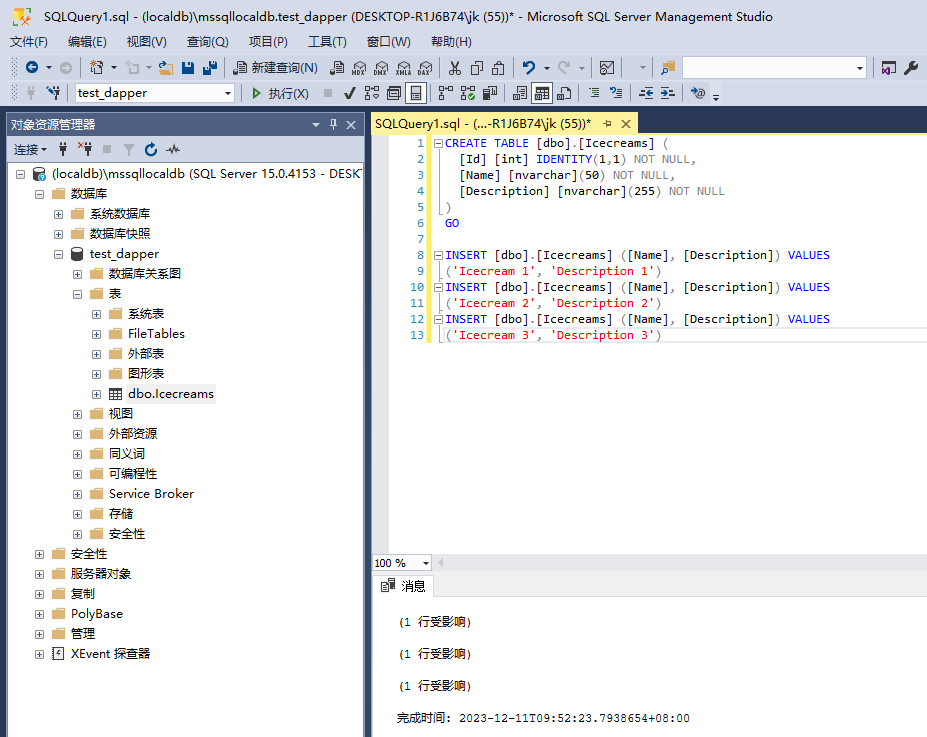This screenshot has width=927, height=737.
Task: Collapse the test_dapper database node
Action: [x=59, y=254]
